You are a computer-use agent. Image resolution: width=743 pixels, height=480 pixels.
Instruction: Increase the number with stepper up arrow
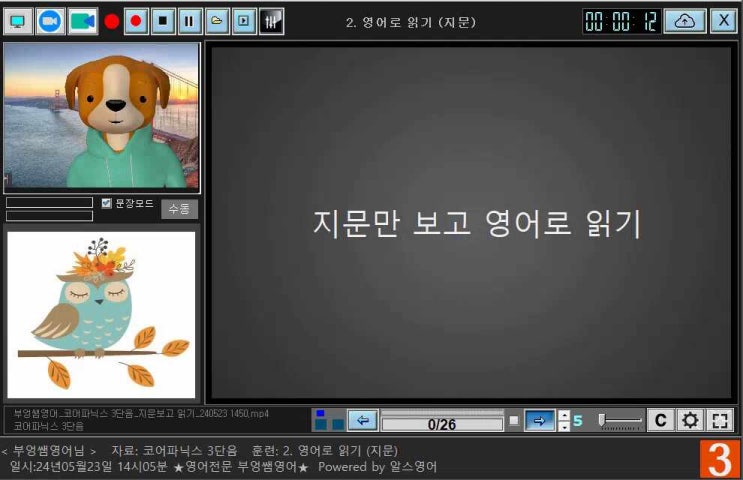pos(563,416)
